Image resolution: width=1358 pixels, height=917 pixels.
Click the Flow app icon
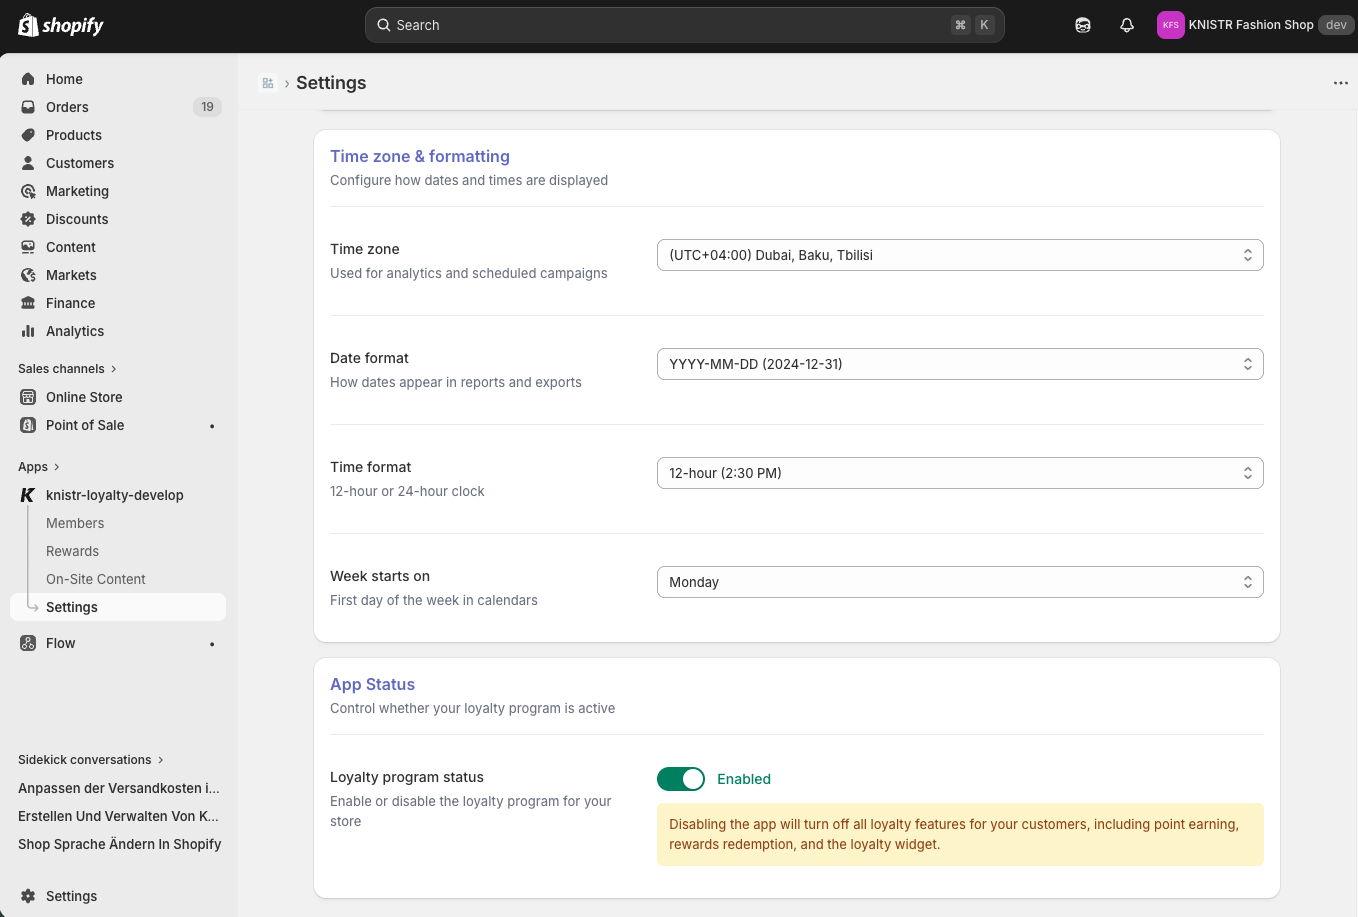pos(28,643)
